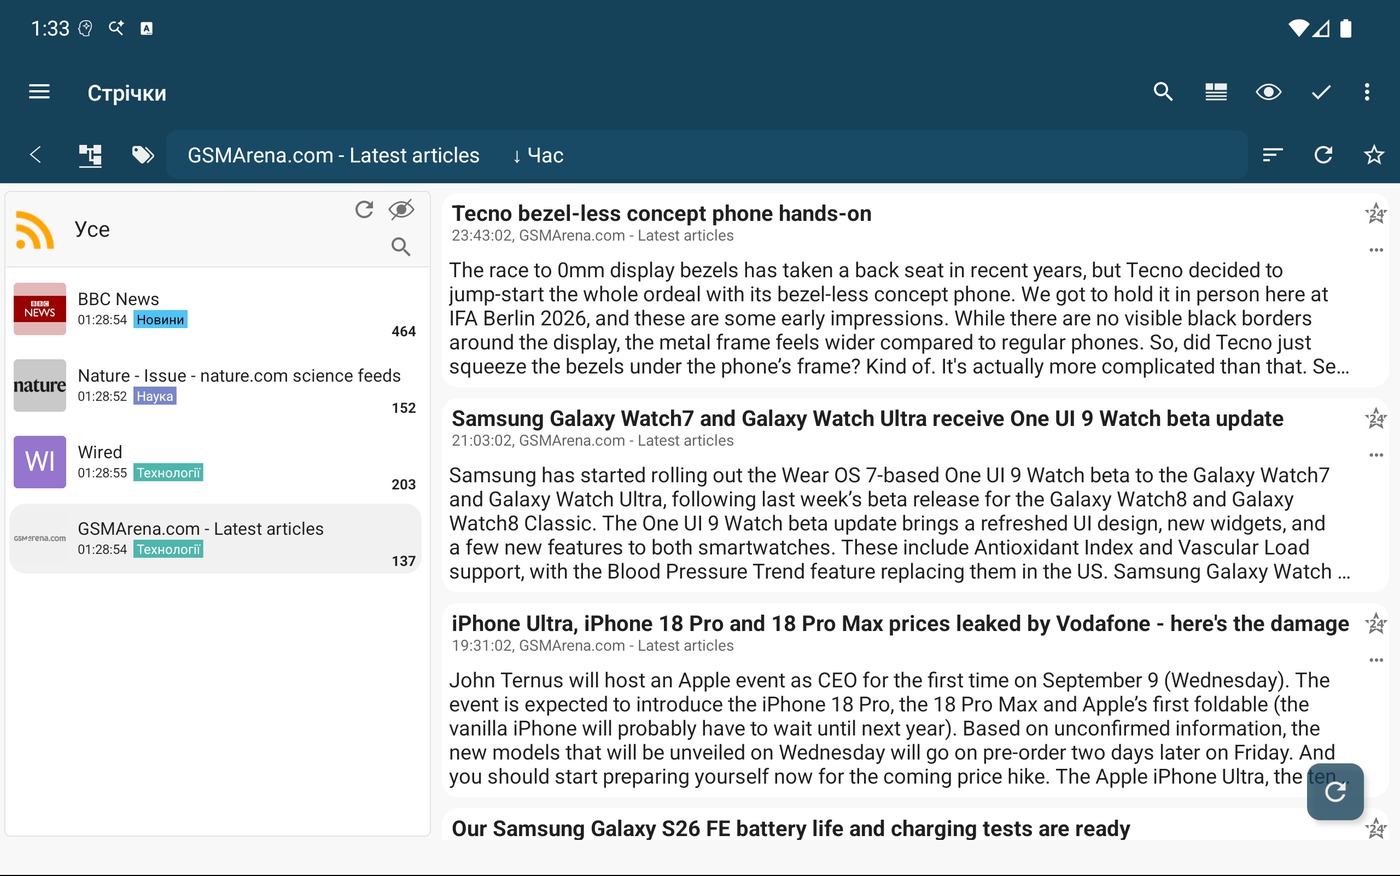Toggle hidden feeds visibility in sidebar
The height and width of the screenshot is (876, 1400).
(x=401, y=209)
